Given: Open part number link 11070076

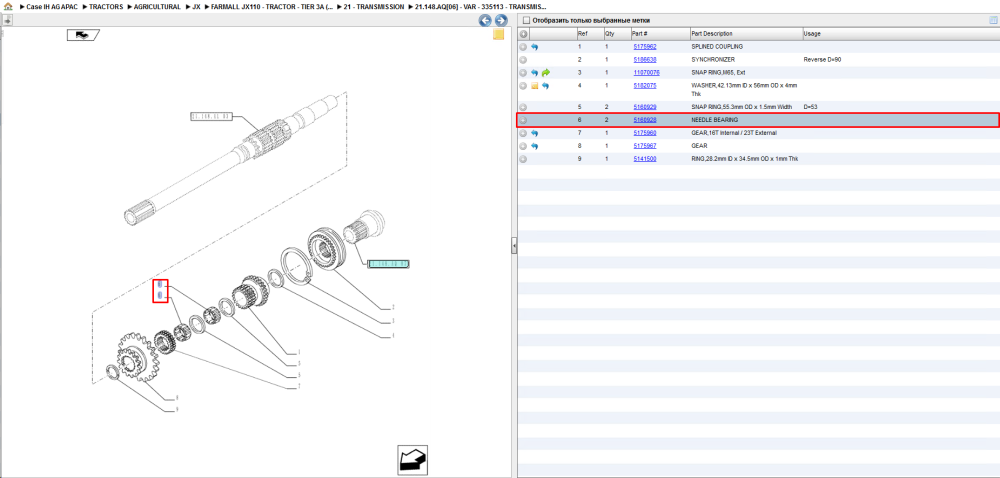Looking at the screenshot, I should tap(646, 73).
